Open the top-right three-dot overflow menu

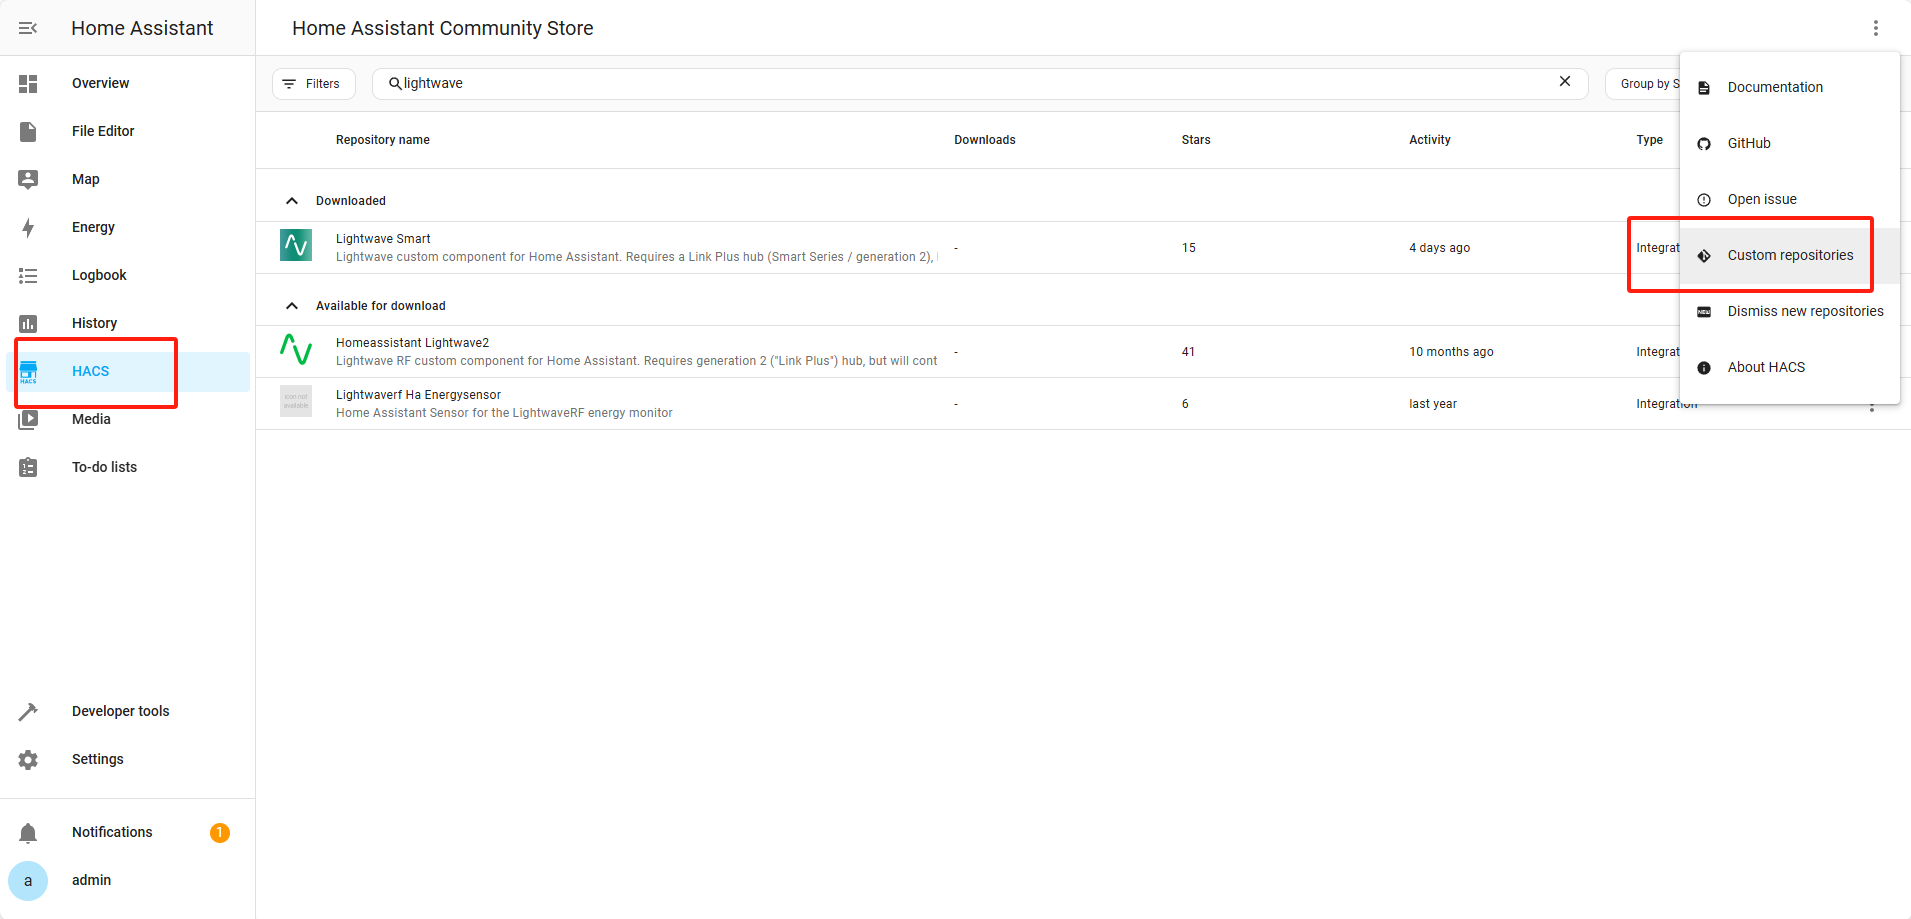click(1875, 28)
